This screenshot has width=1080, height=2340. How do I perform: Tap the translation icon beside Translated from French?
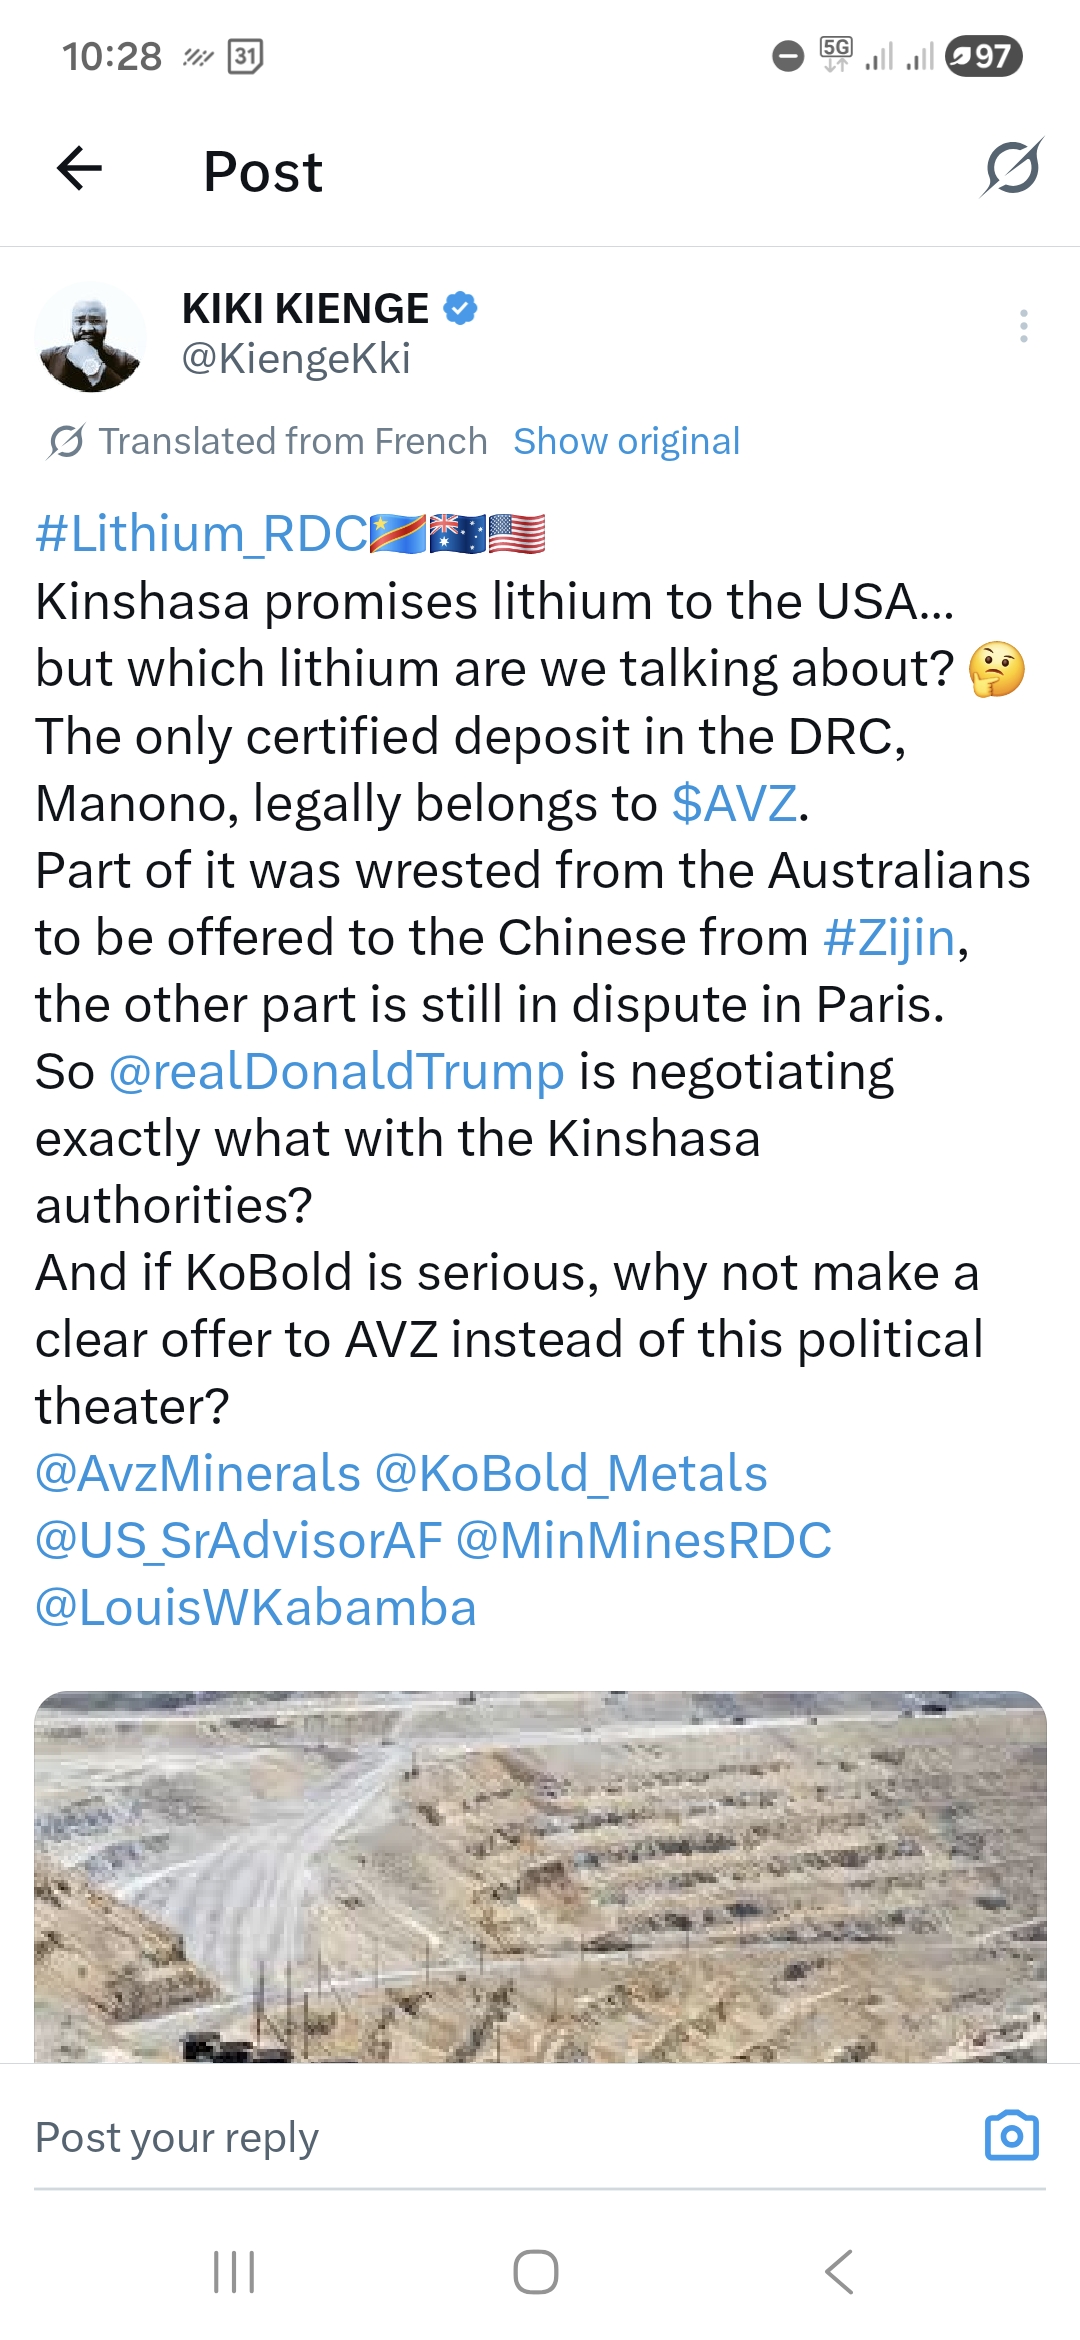tap(66, 441)
